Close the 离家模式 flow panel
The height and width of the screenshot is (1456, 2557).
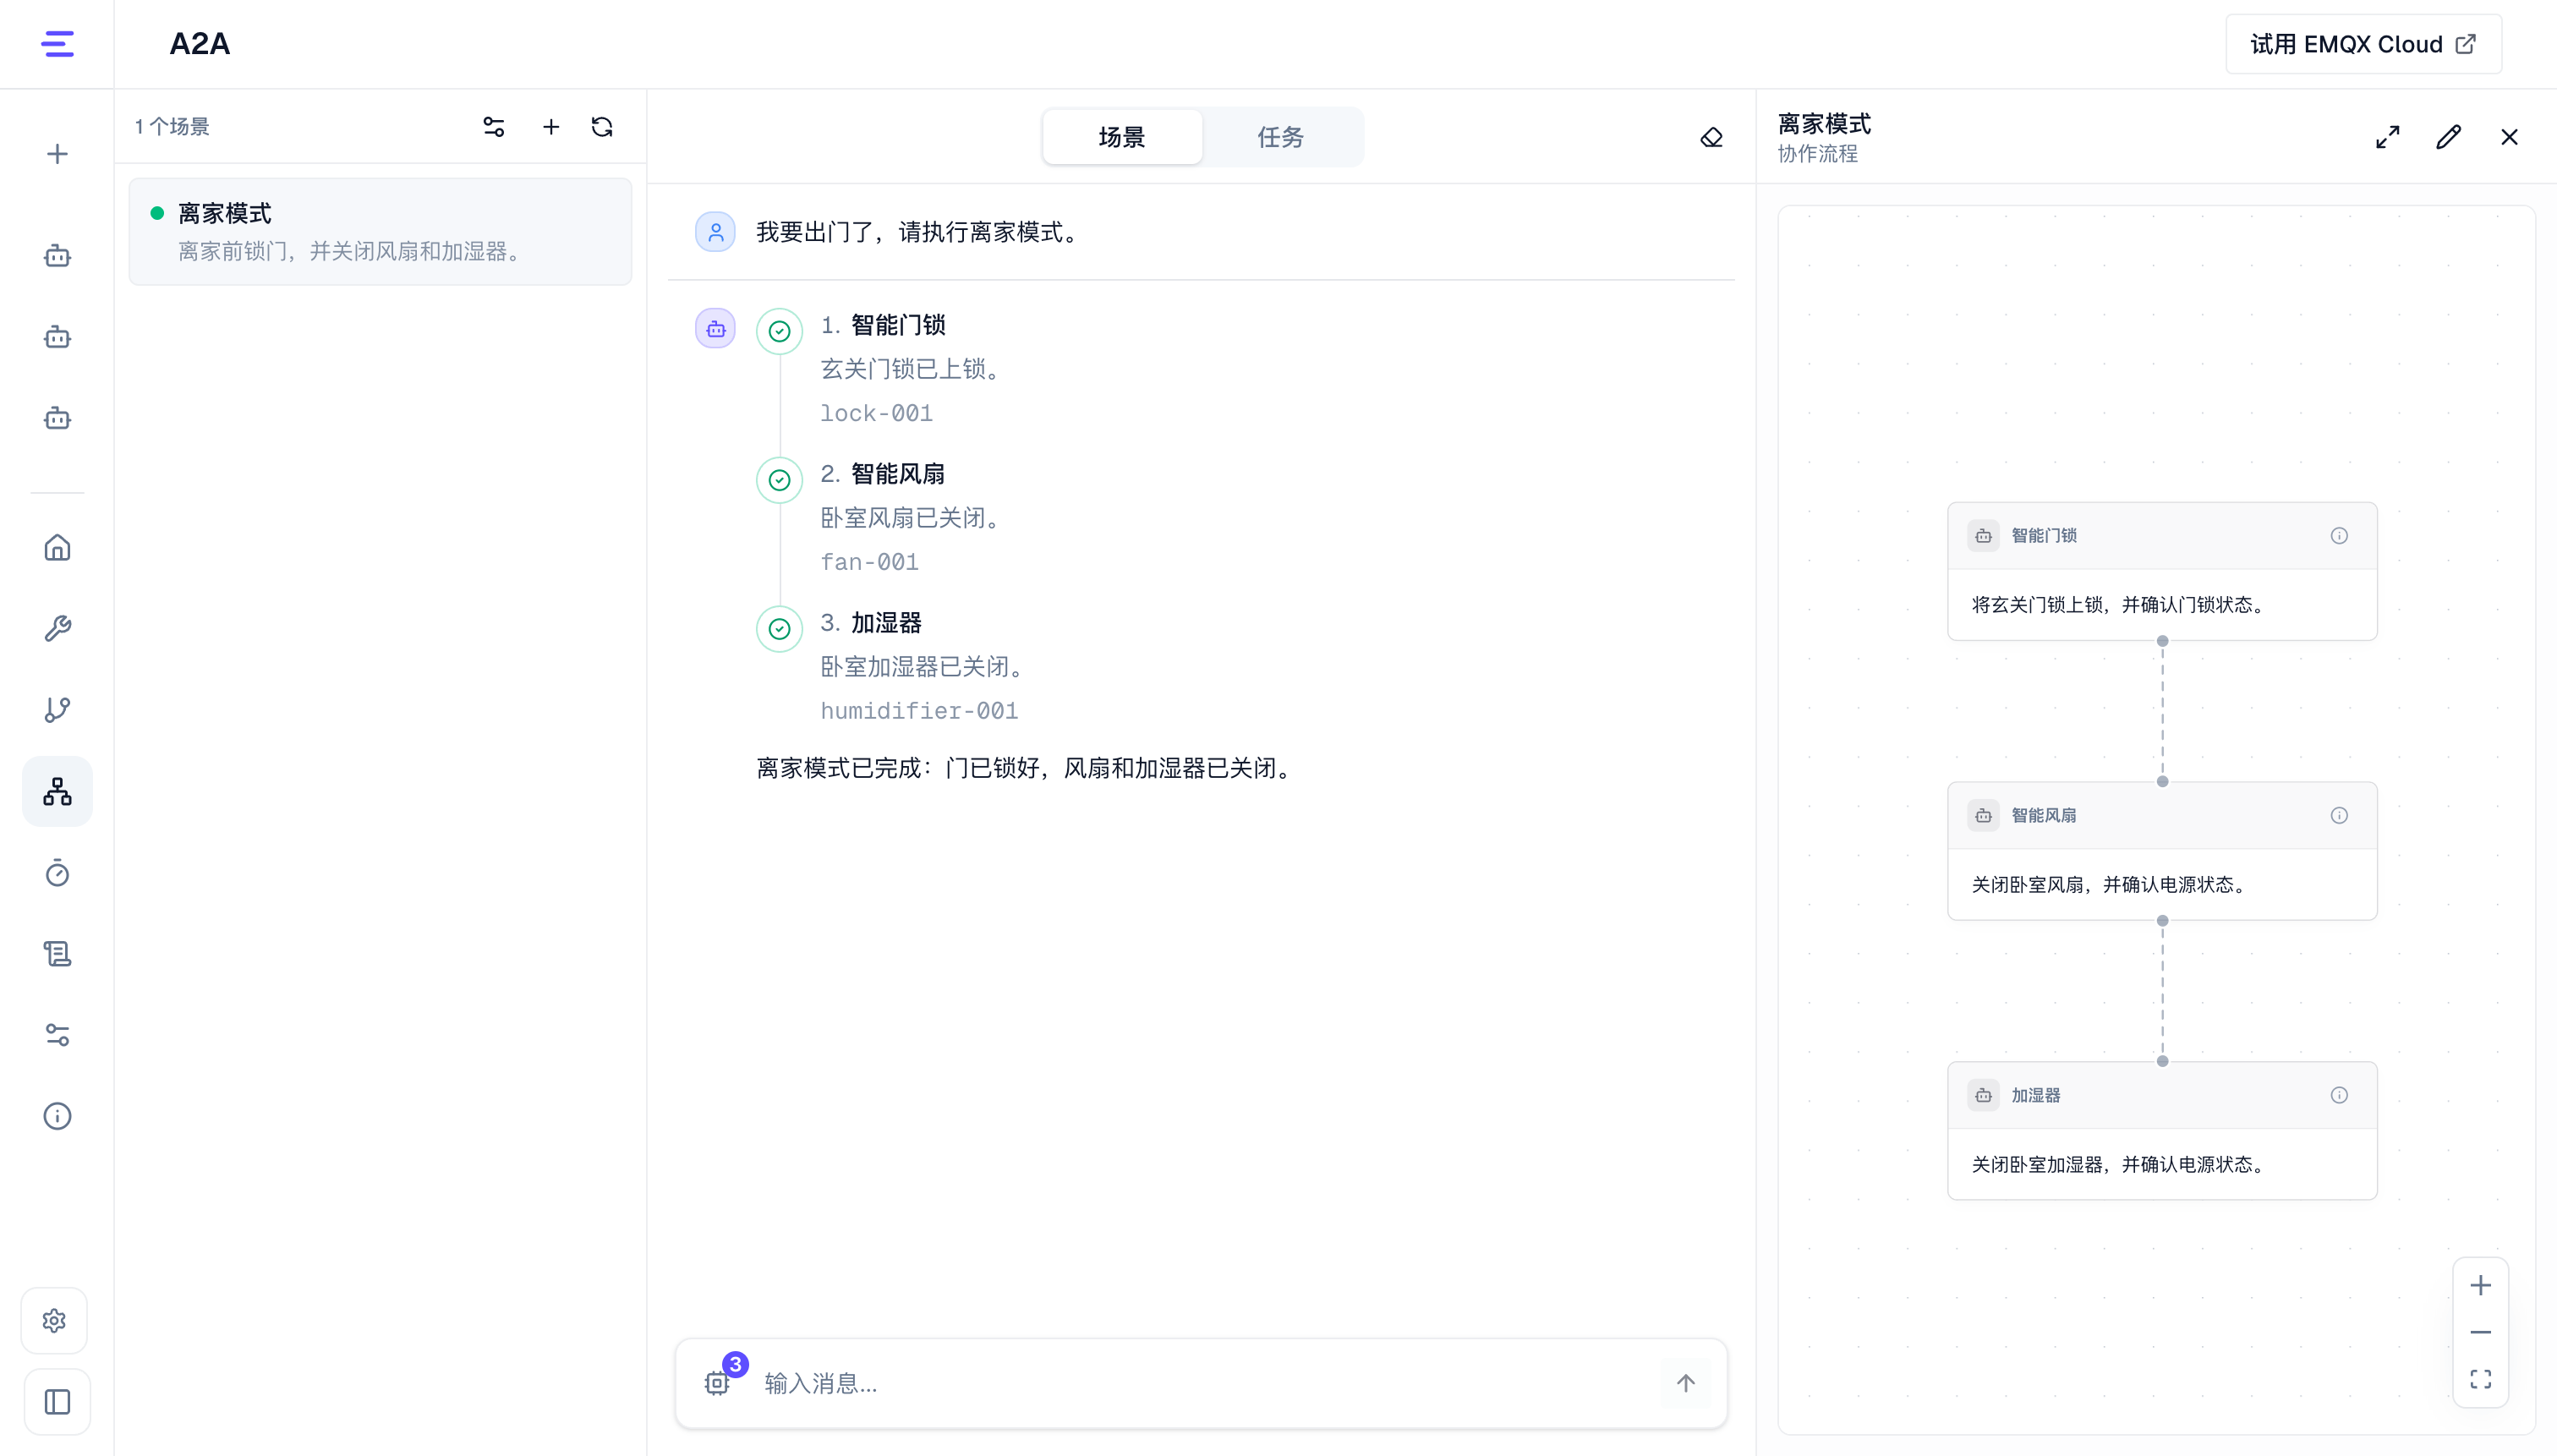[x=2510, y=137]
